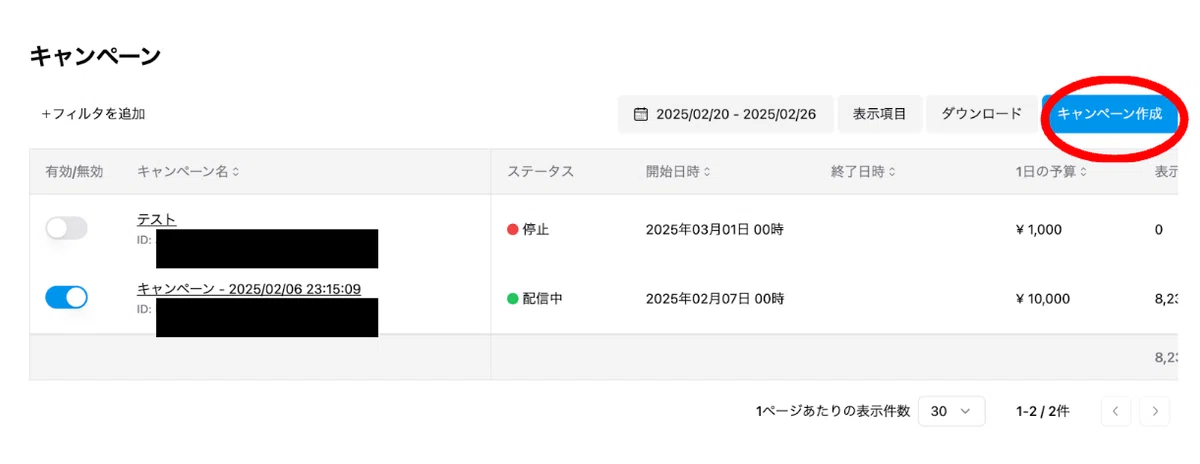Click the green 配信中 status indicator

pyautogui.click(x=513, y=298)
